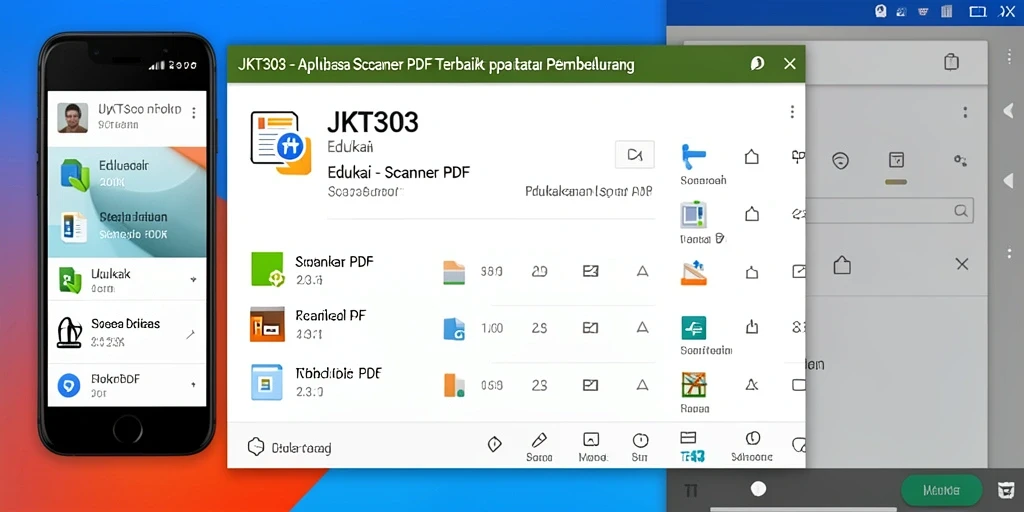The width and height of the screenshot is (1024, 512).
Task: Click the chat bubble icon in green title bar
Action: tap(758, 63)
